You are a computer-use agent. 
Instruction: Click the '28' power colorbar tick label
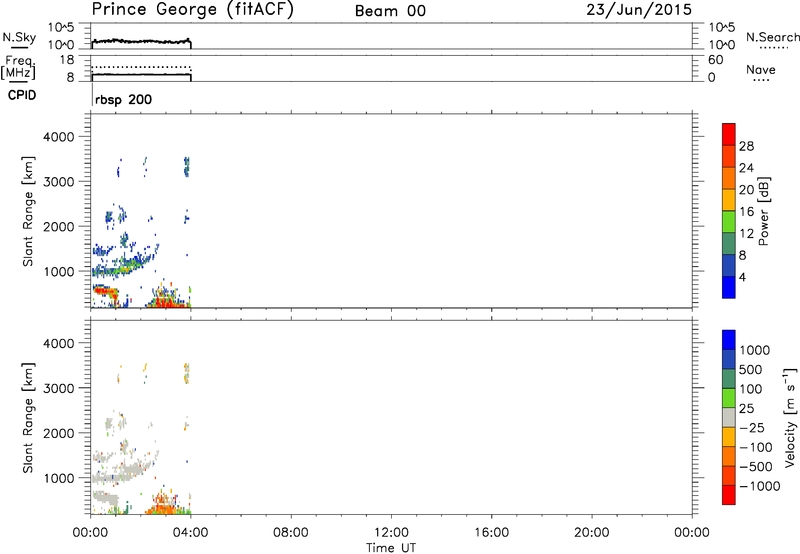click(x=746, y=146)
